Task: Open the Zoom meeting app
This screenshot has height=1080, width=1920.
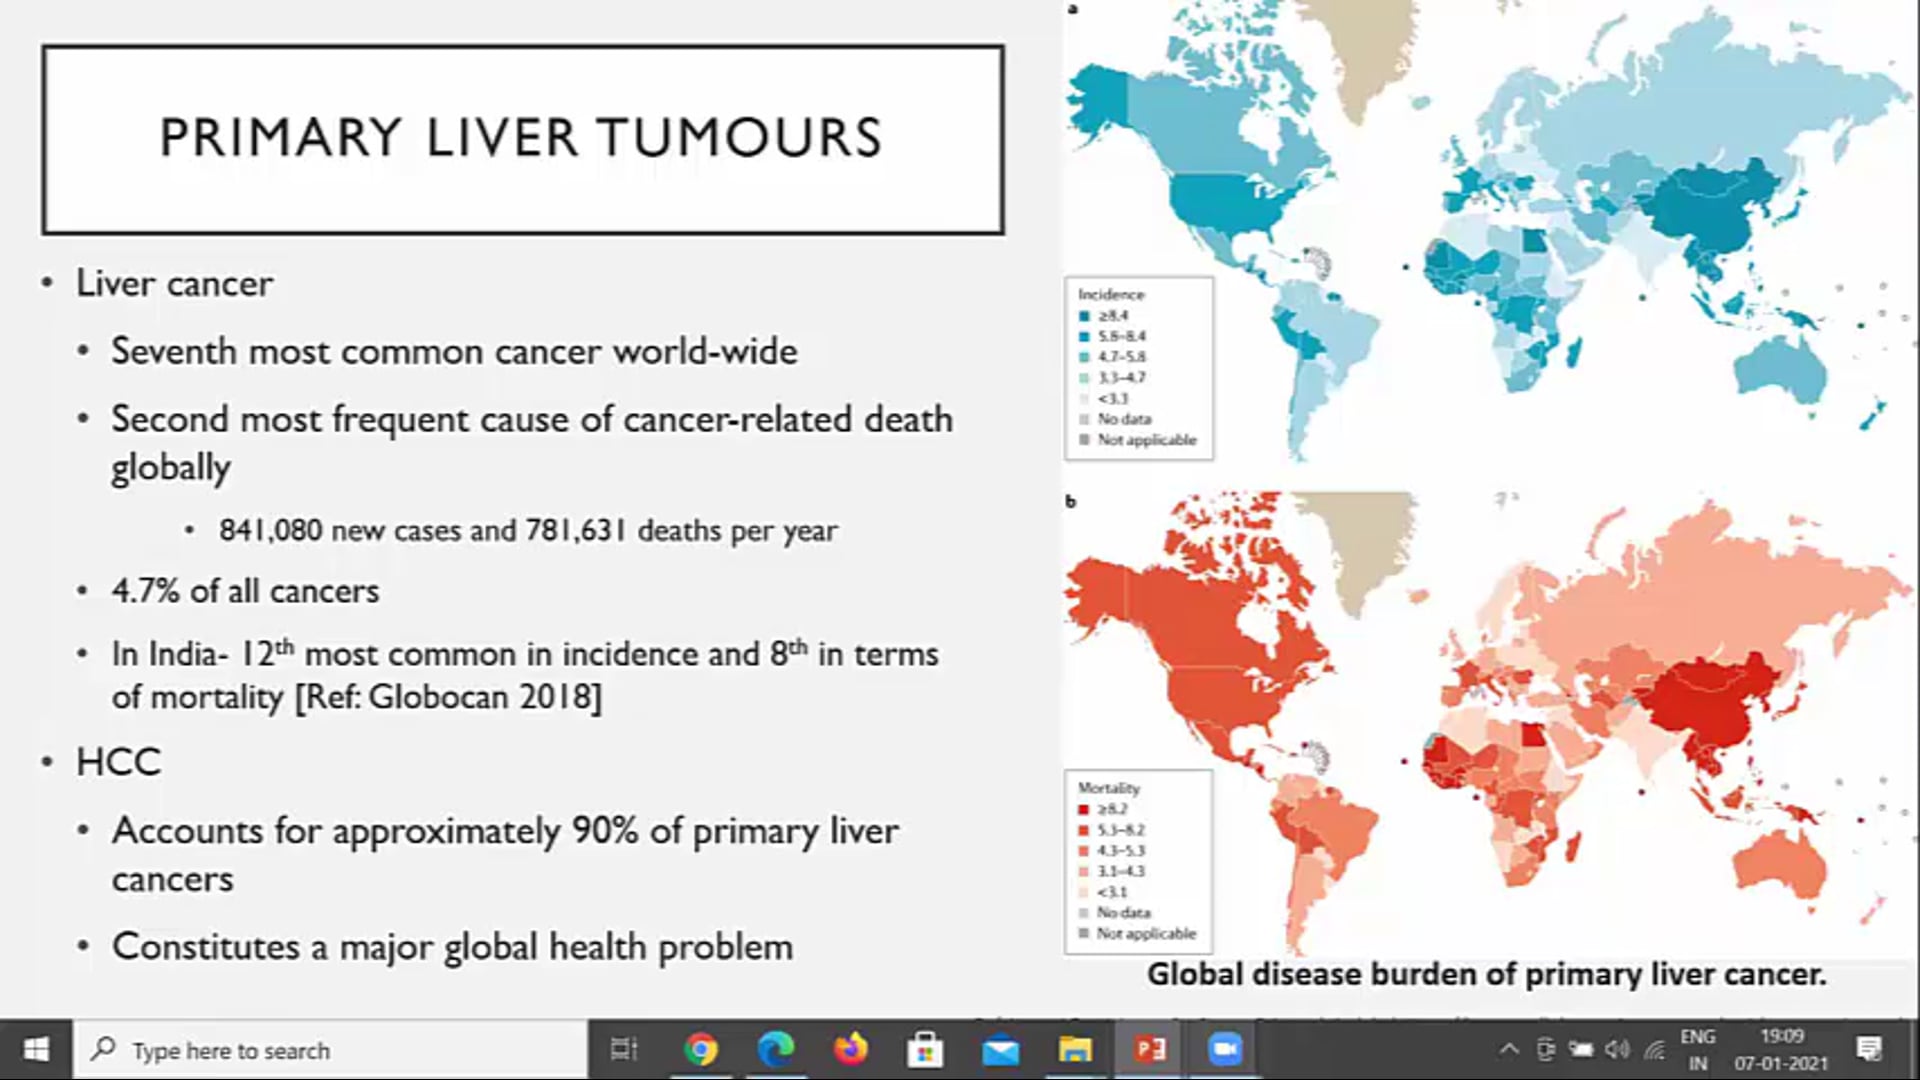Action: point(1226,1050)
